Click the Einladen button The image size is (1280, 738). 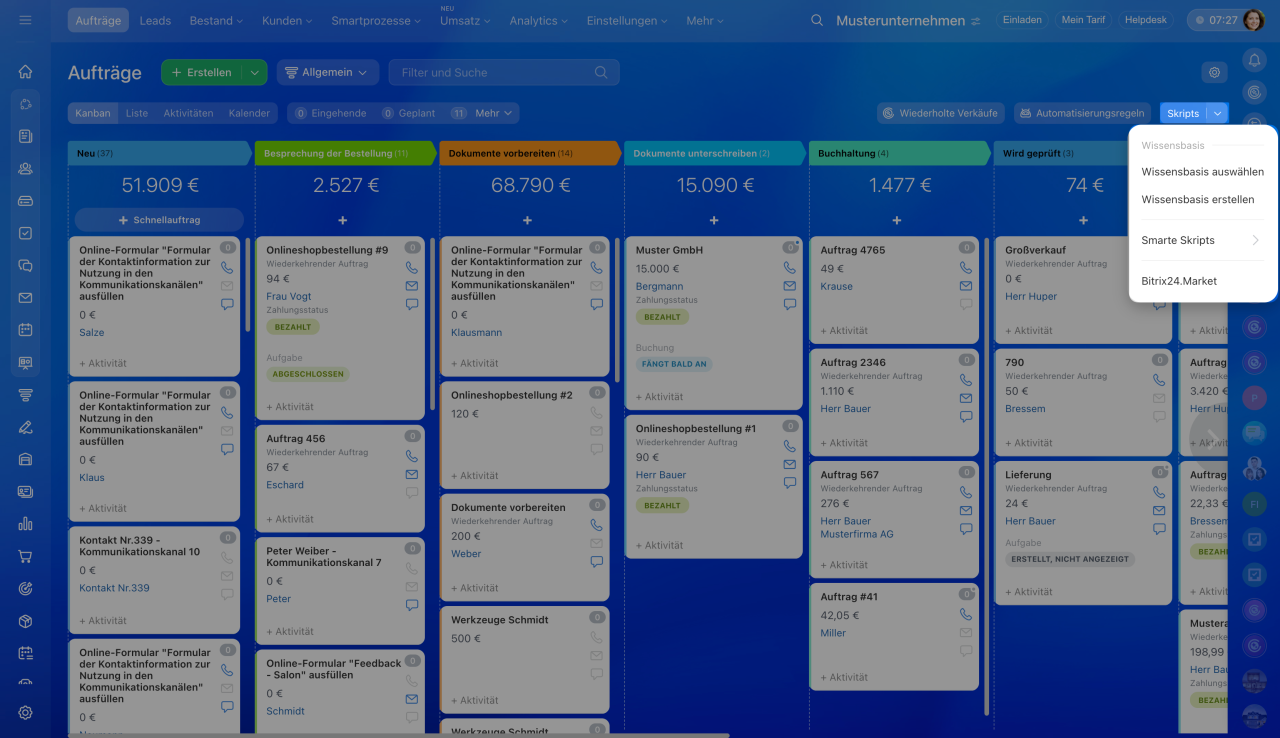click(x=1022, y=20)
